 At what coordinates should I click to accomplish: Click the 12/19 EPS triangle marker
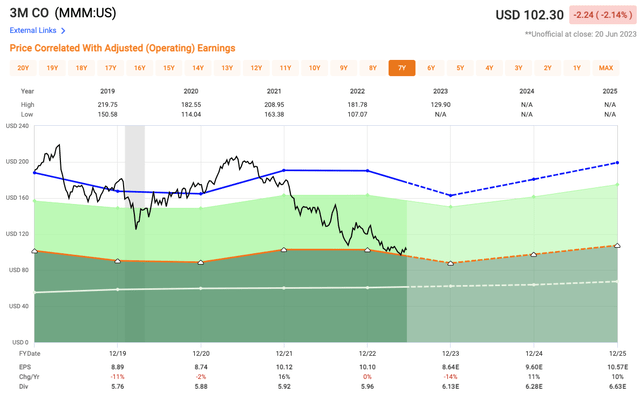(118, 261)
